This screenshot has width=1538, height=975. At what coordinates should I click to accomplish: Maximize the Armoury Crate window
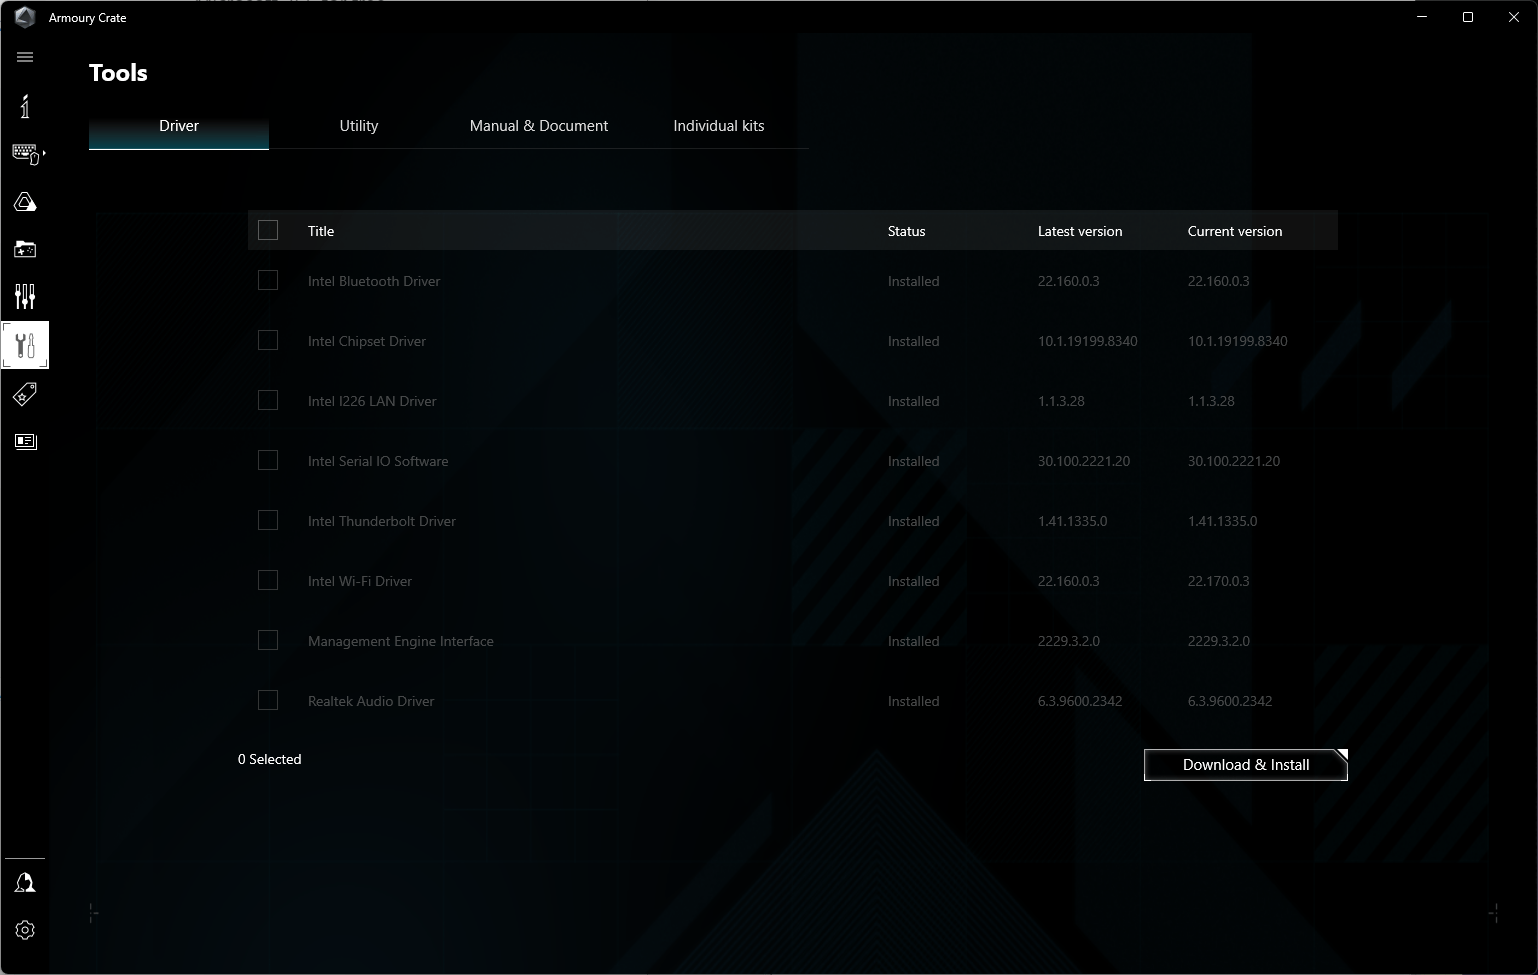pos(1468,17)
